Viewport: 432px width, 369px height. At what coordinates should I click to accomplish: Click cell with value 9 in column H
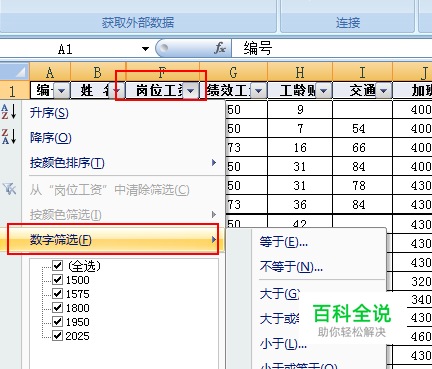point(300,110)
